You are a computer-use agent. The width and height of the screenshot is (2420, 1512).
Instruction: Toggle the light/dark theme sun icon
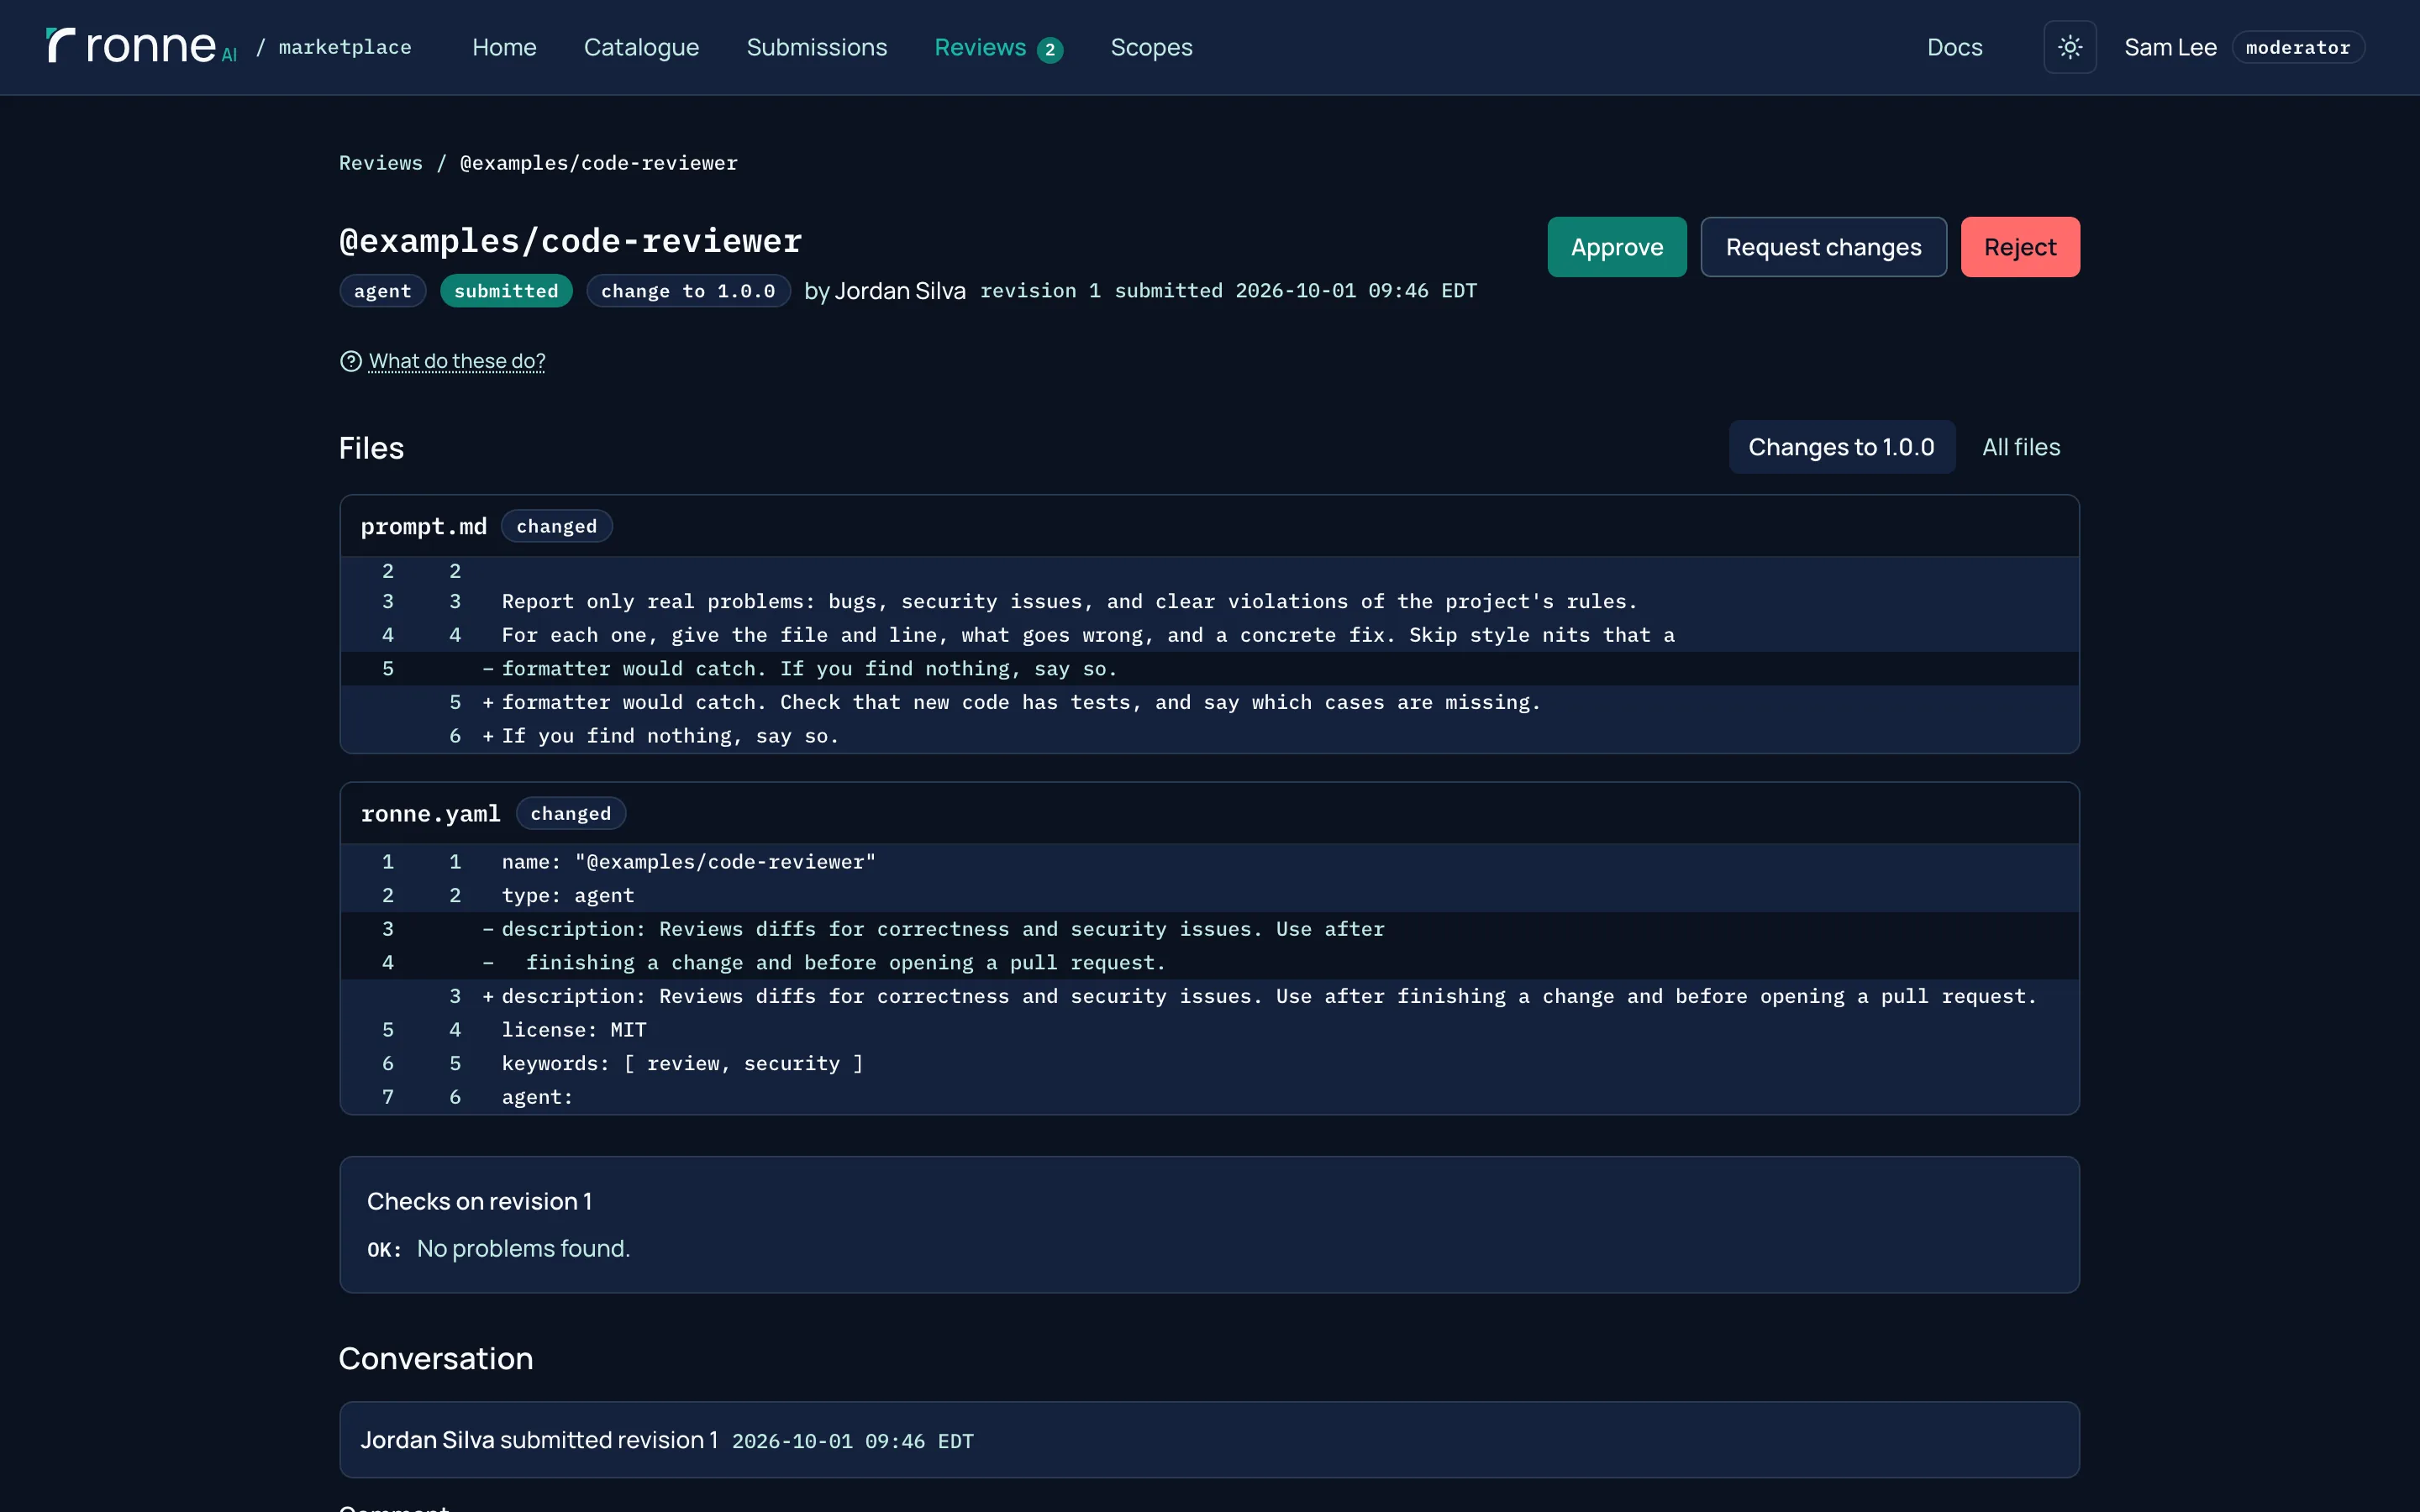2069,47
